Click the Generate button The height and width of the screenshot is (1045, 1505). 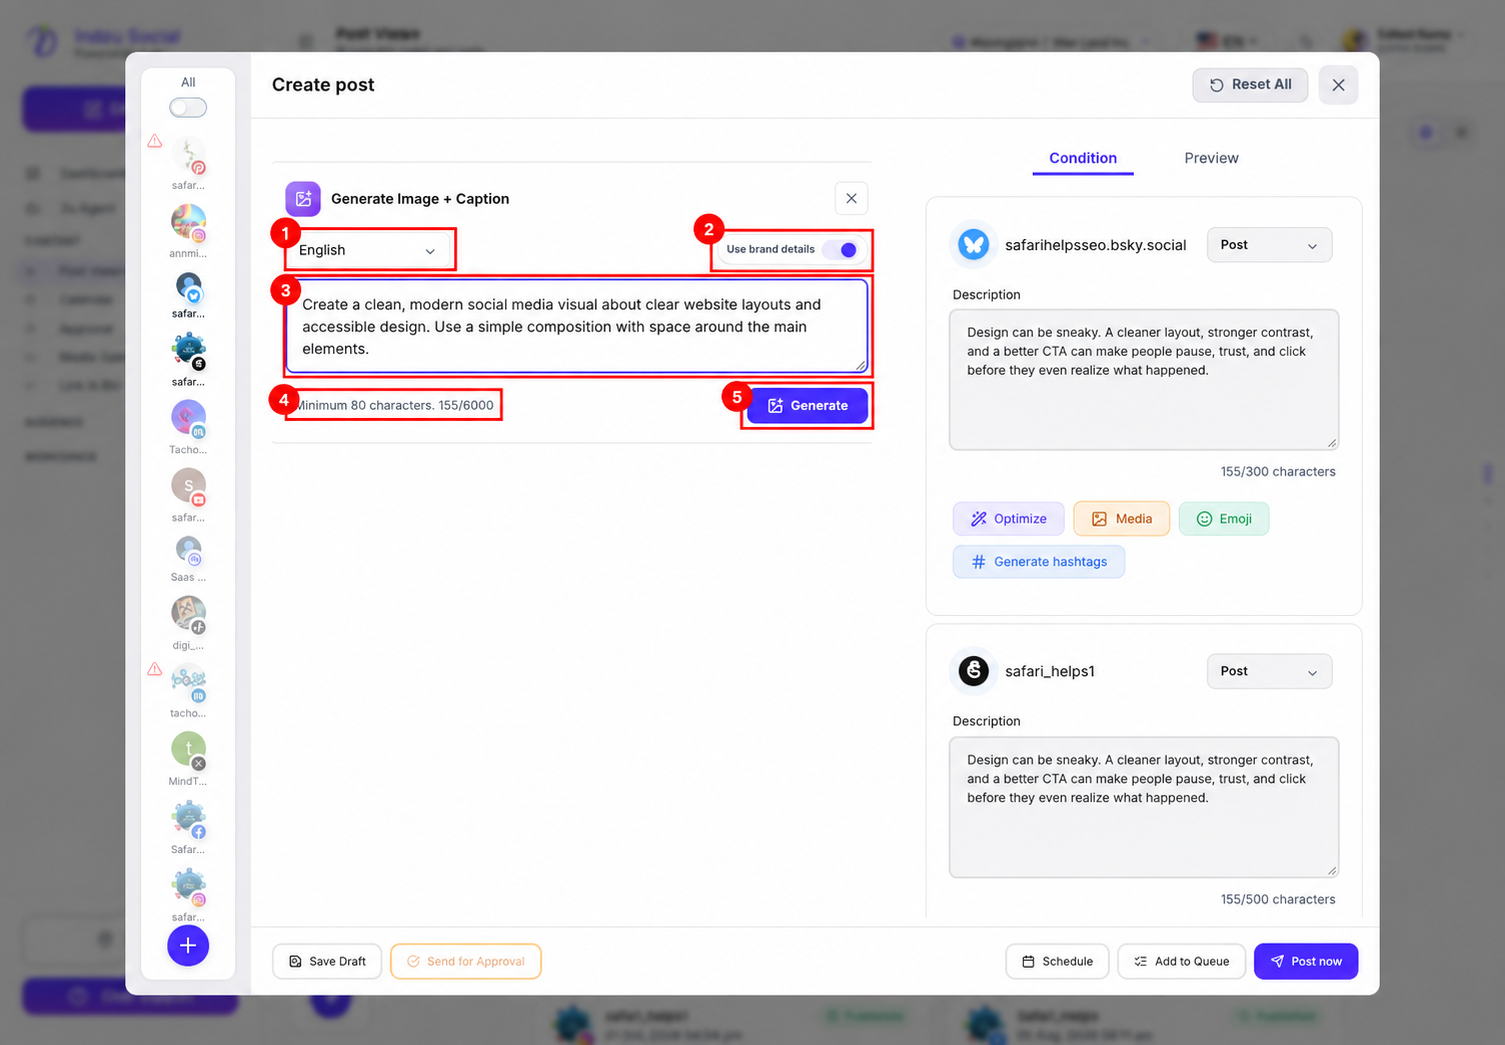point(807,405)
